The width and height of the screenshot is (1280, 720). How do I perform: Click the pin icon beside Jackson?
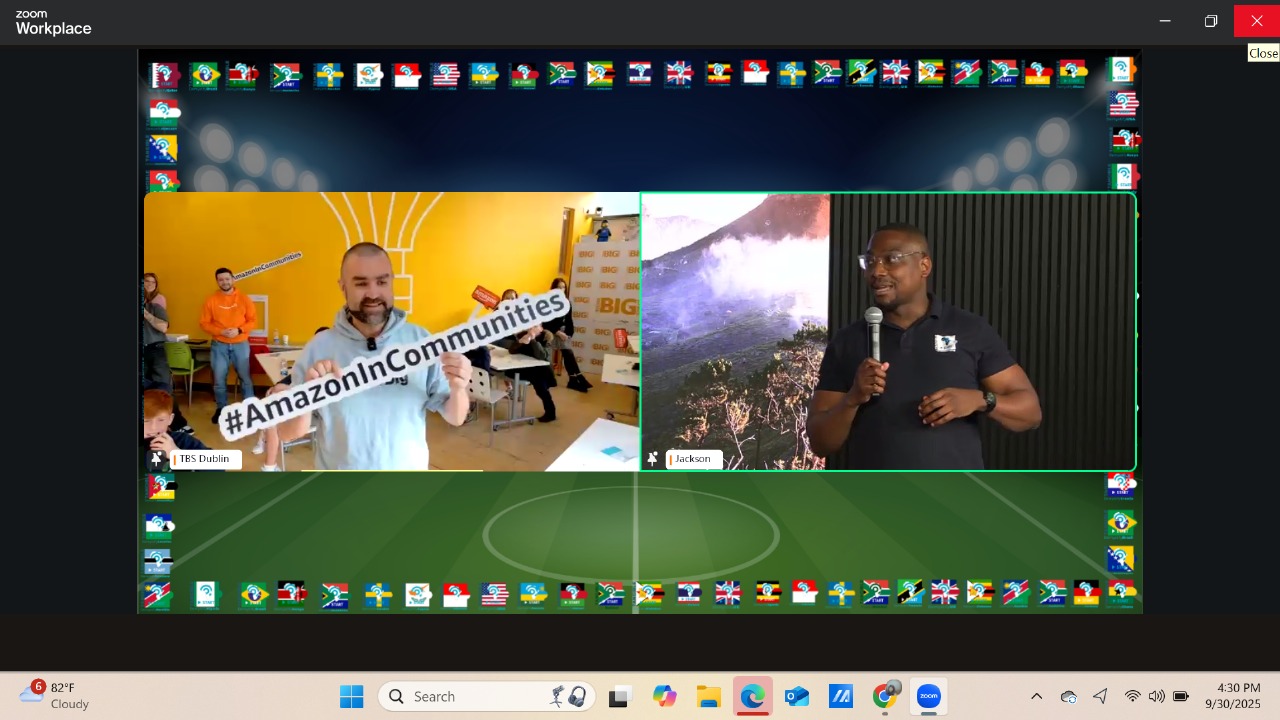652,459
